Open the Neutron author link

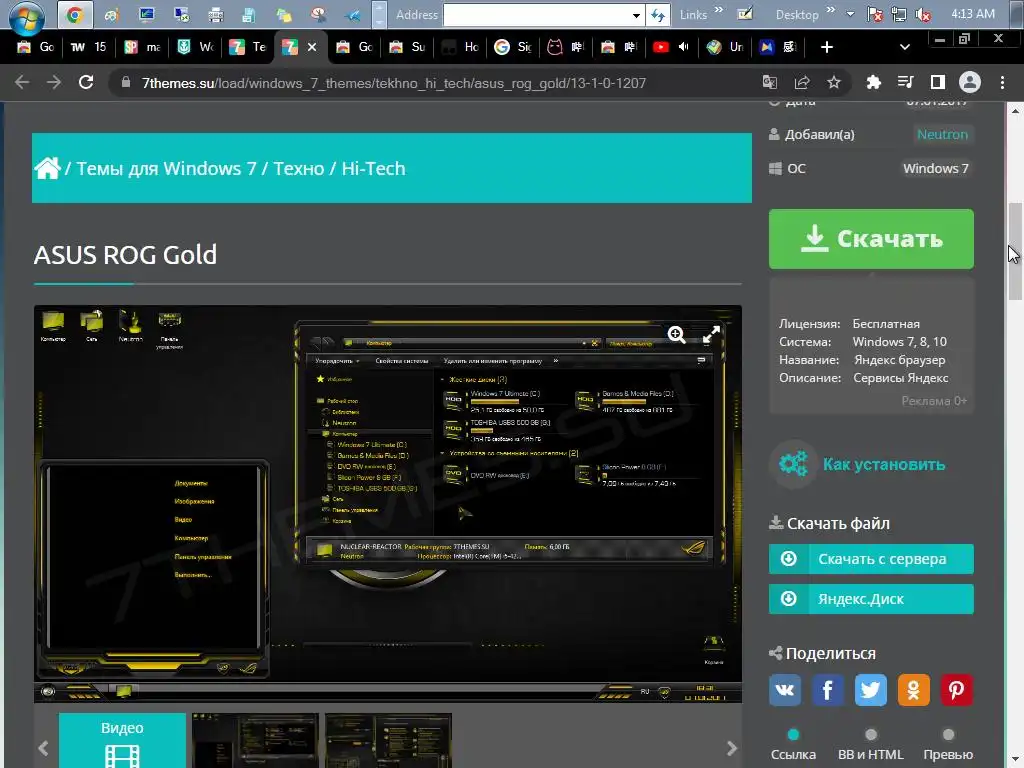point(942,135)
